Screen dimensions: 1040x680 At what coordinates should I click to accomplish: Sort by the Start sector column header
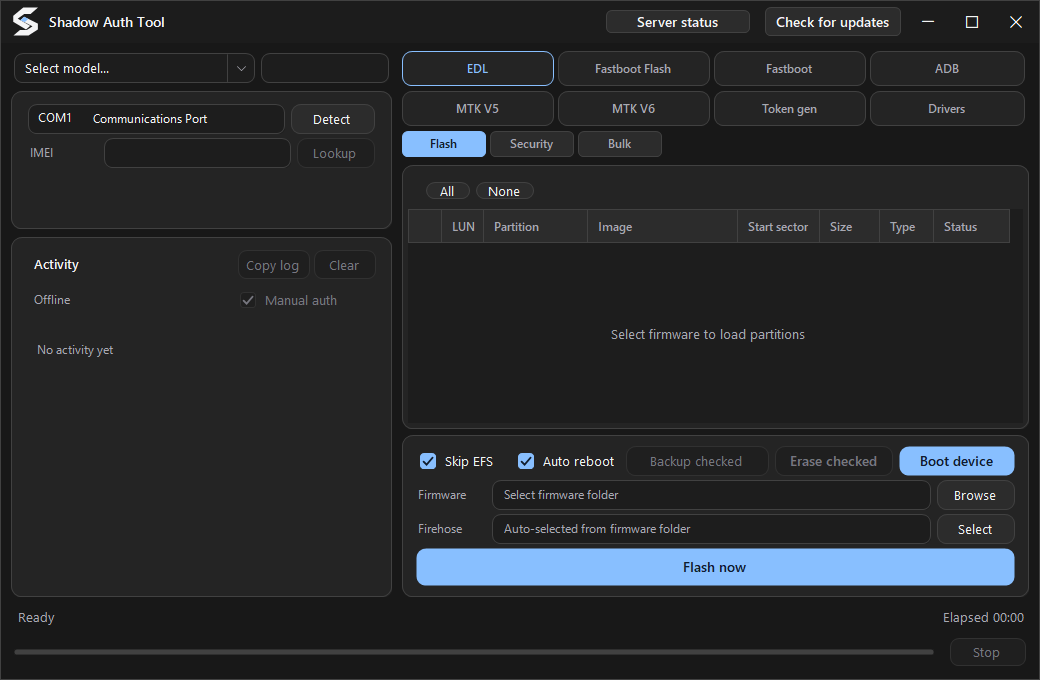tap(779, 227)
